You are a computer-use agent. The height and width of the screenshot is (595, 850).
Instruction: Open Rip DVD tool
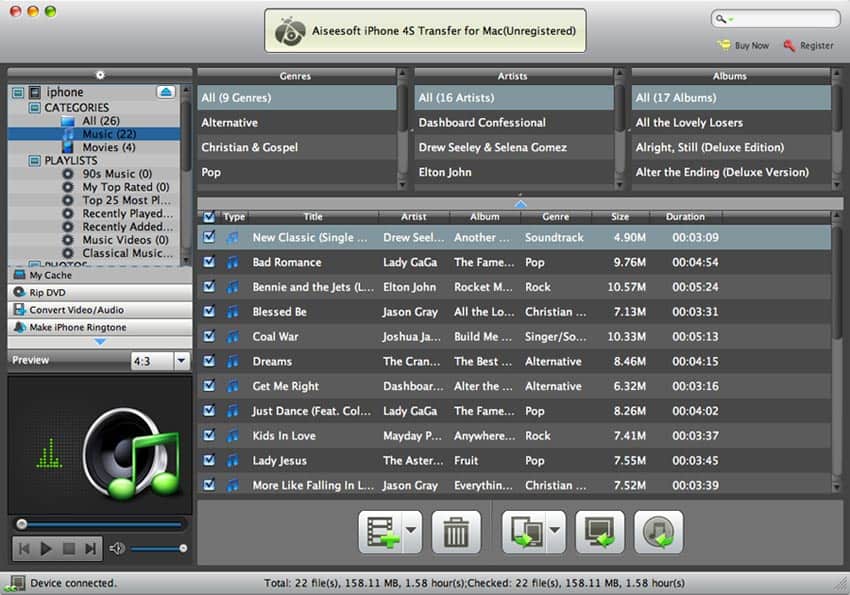pyautogui.click(x=100, y=292)
